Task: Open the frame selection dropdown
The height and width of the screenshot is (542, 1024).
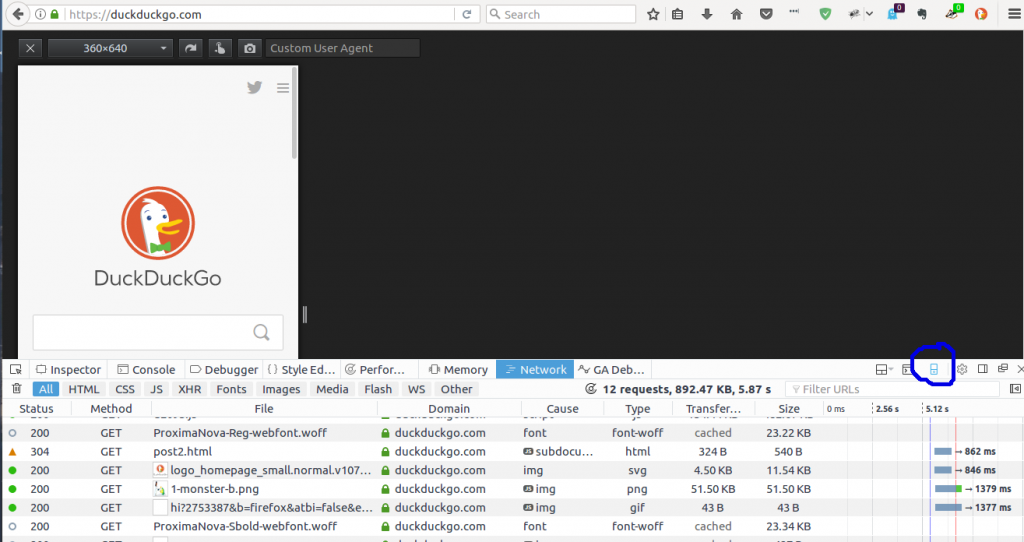Action: [884, 370]
